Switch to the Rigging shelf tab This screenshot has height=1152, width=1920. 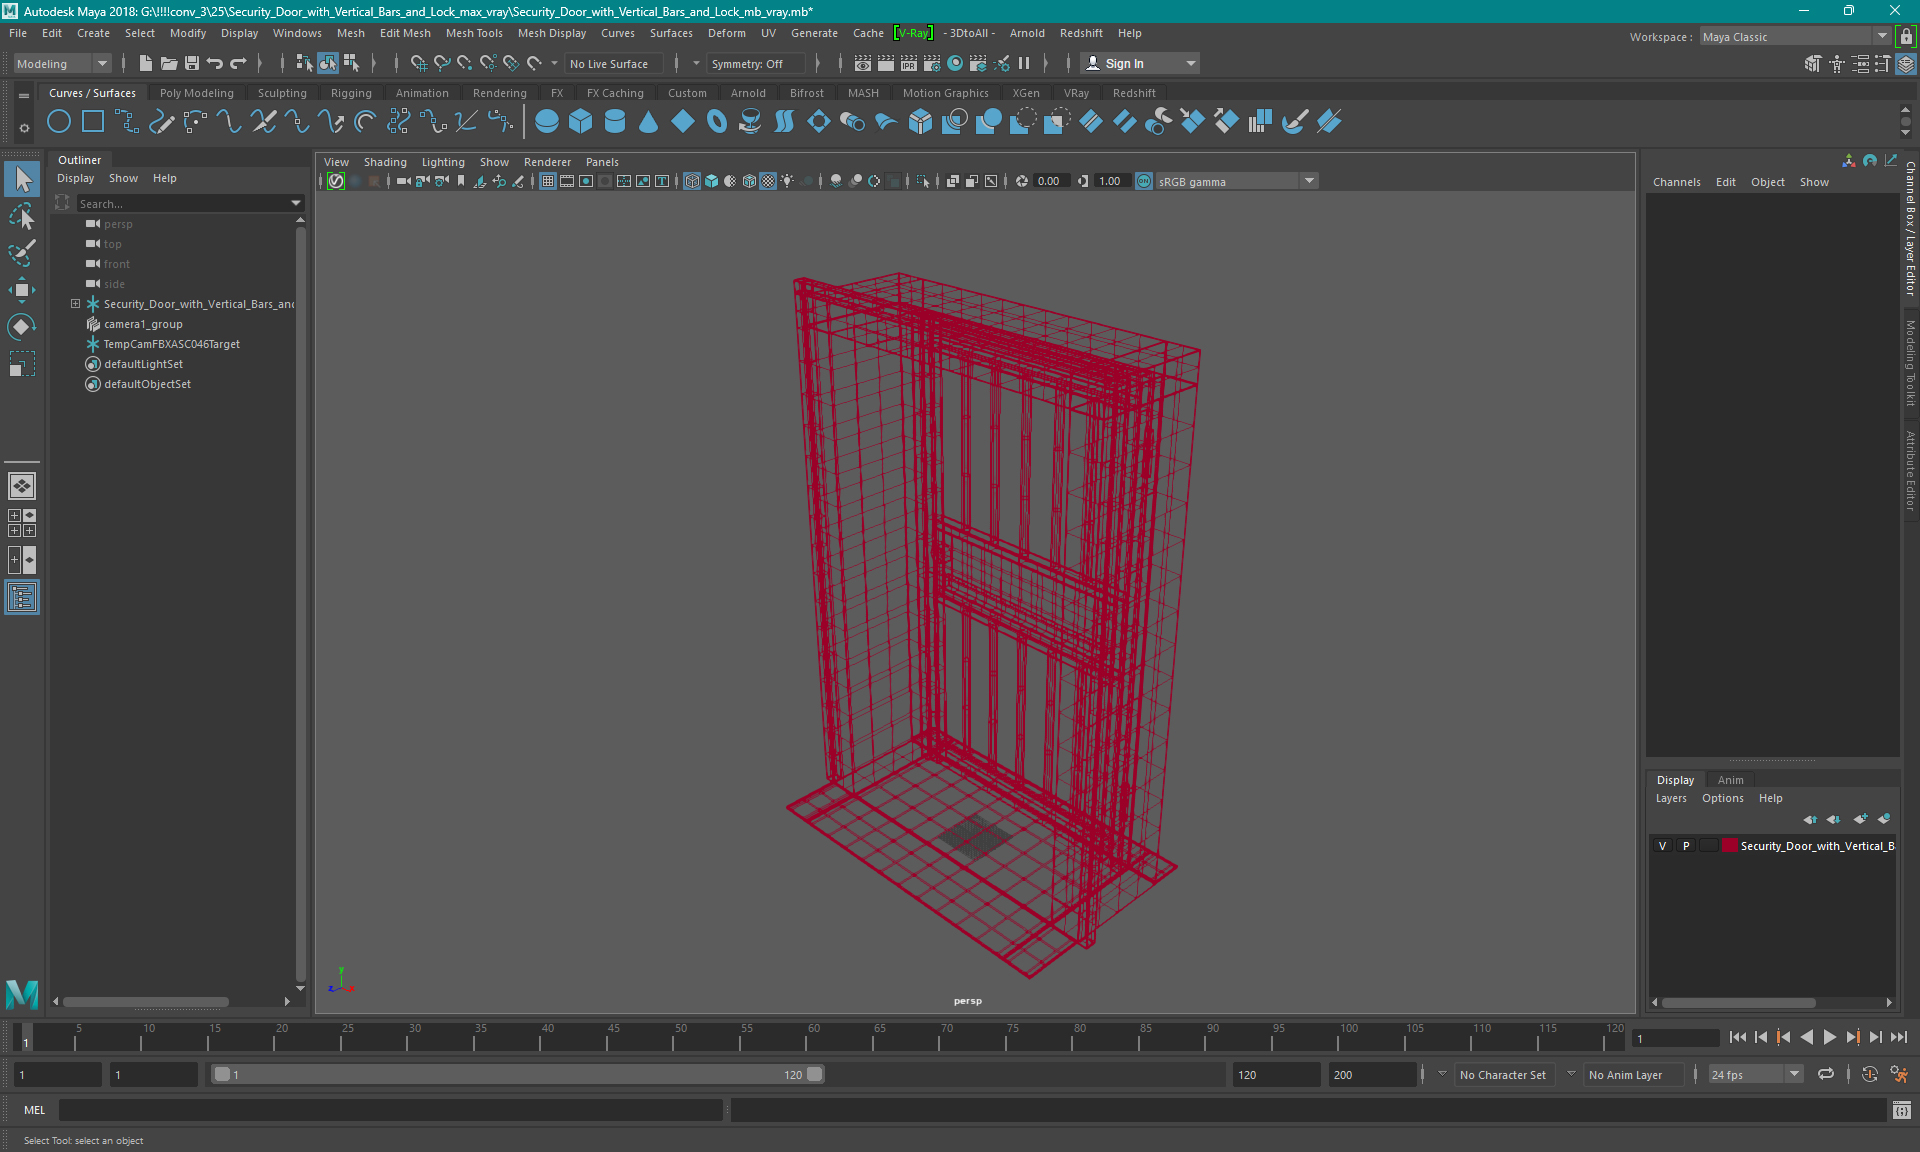pos(351,93)
